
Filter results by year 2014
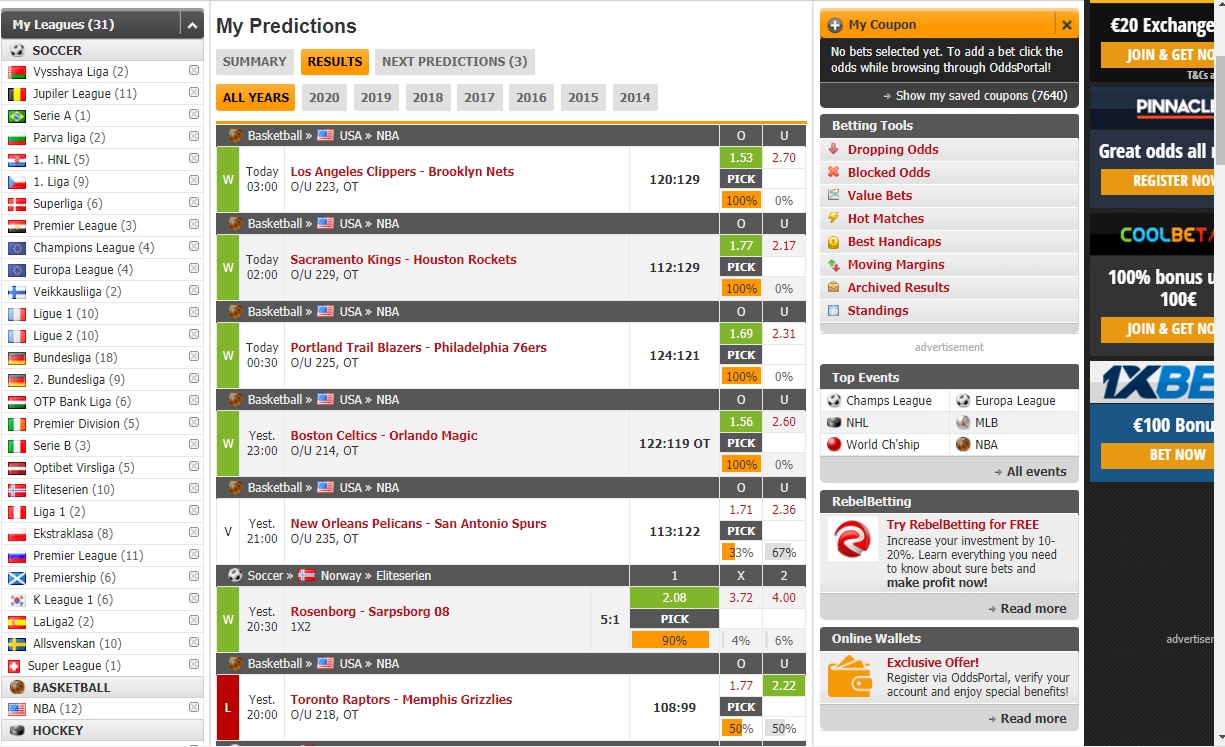[635, 97]
